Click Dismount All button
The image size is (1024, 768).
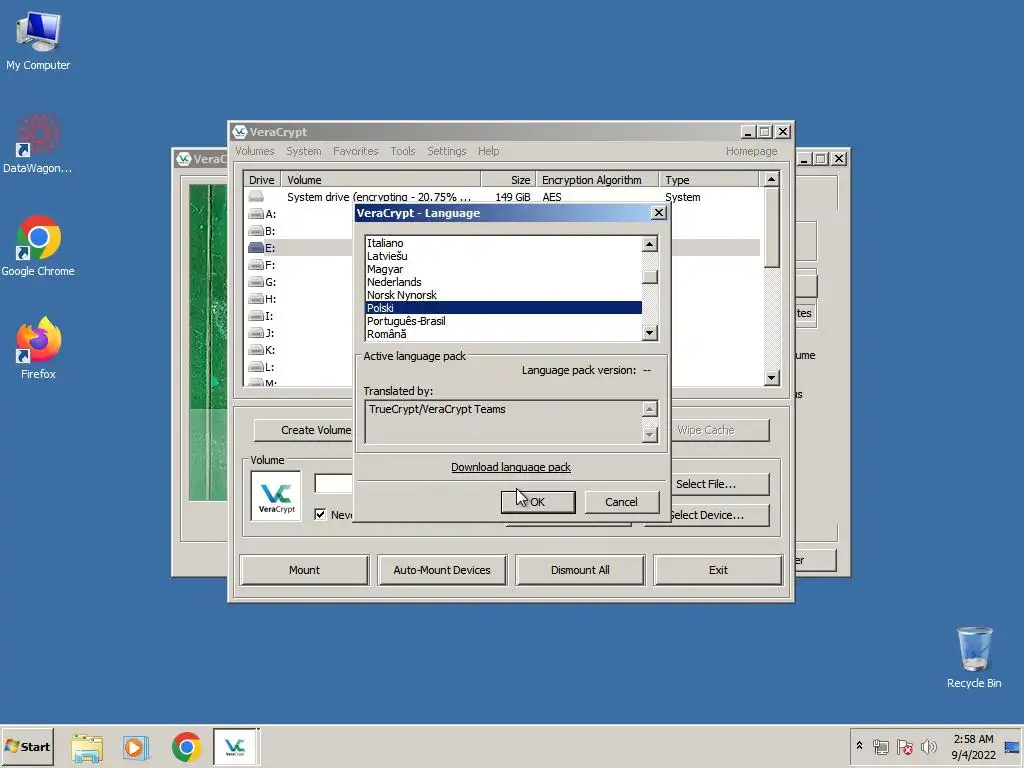(580, 570)
